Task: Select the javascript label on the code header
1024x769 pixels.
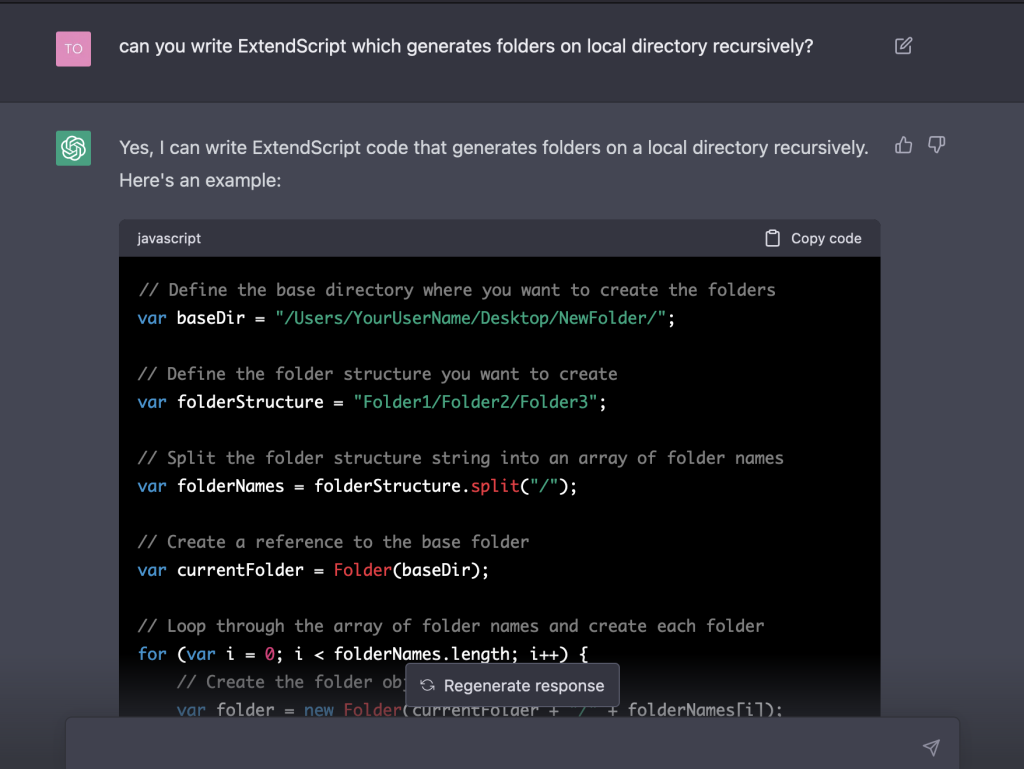Action: 169,238
